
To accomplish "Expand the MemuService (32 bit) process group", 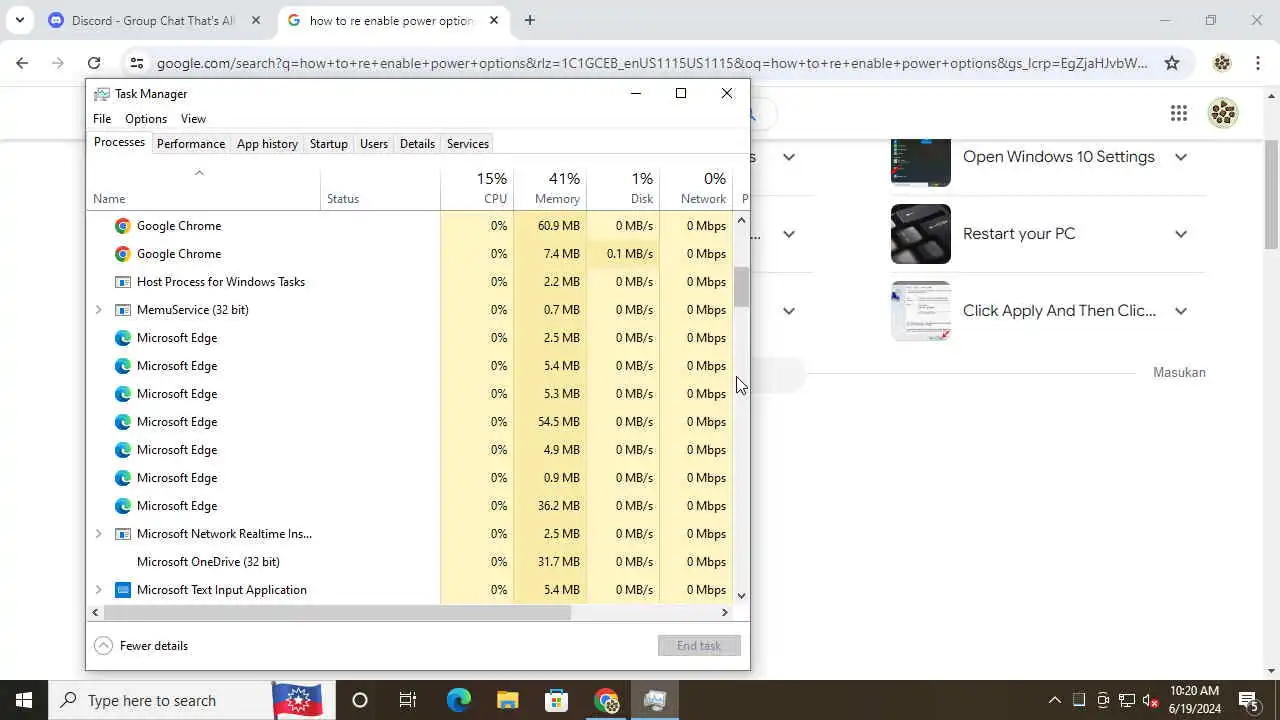I will [x=98, y=310].
